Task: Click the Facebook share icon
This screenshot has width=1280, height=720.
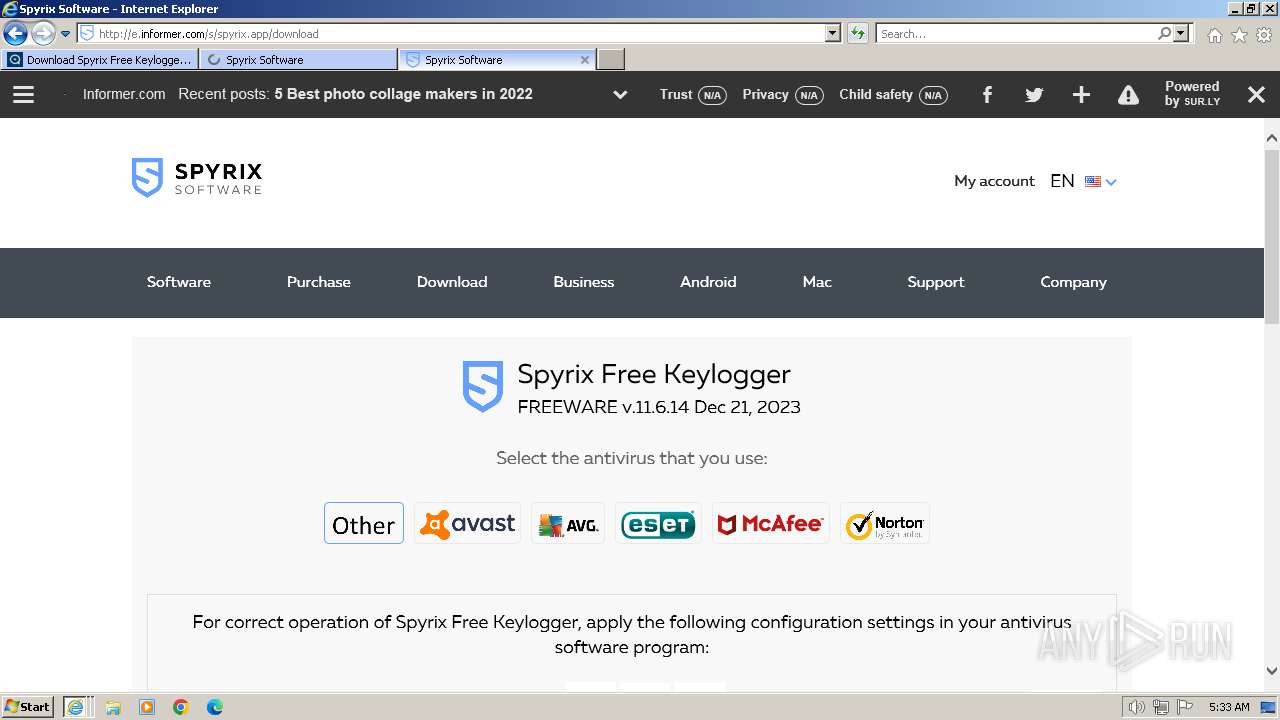Action: (x=987, y=95)
